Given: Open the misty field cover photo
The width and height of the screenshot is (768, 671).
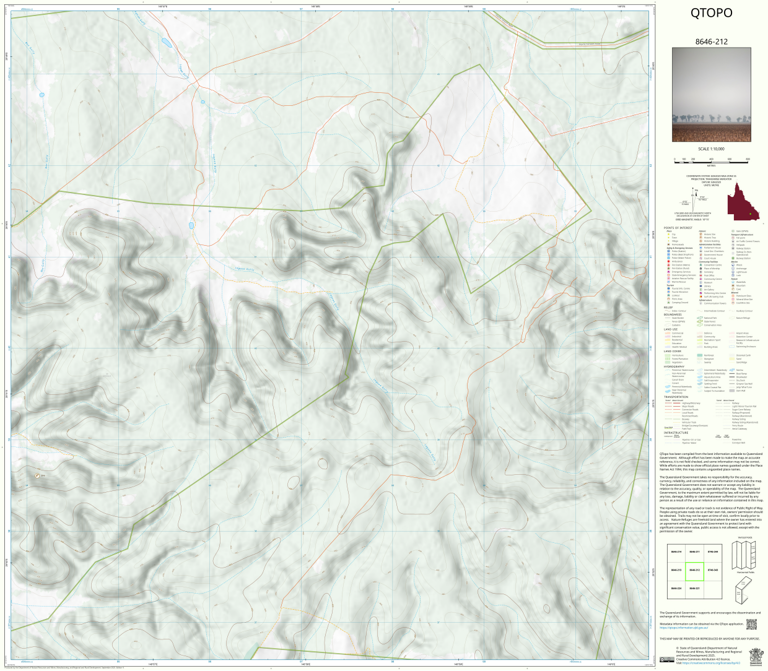Looking at the screenshot, I should pos(711,95).
